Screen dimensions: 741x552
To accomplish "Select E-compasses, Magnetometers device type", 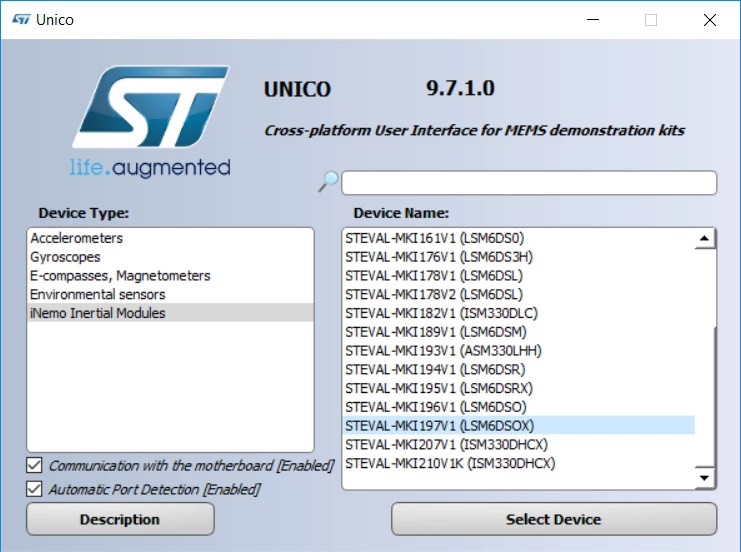I will pyautogui.click(x=170, y=276).
